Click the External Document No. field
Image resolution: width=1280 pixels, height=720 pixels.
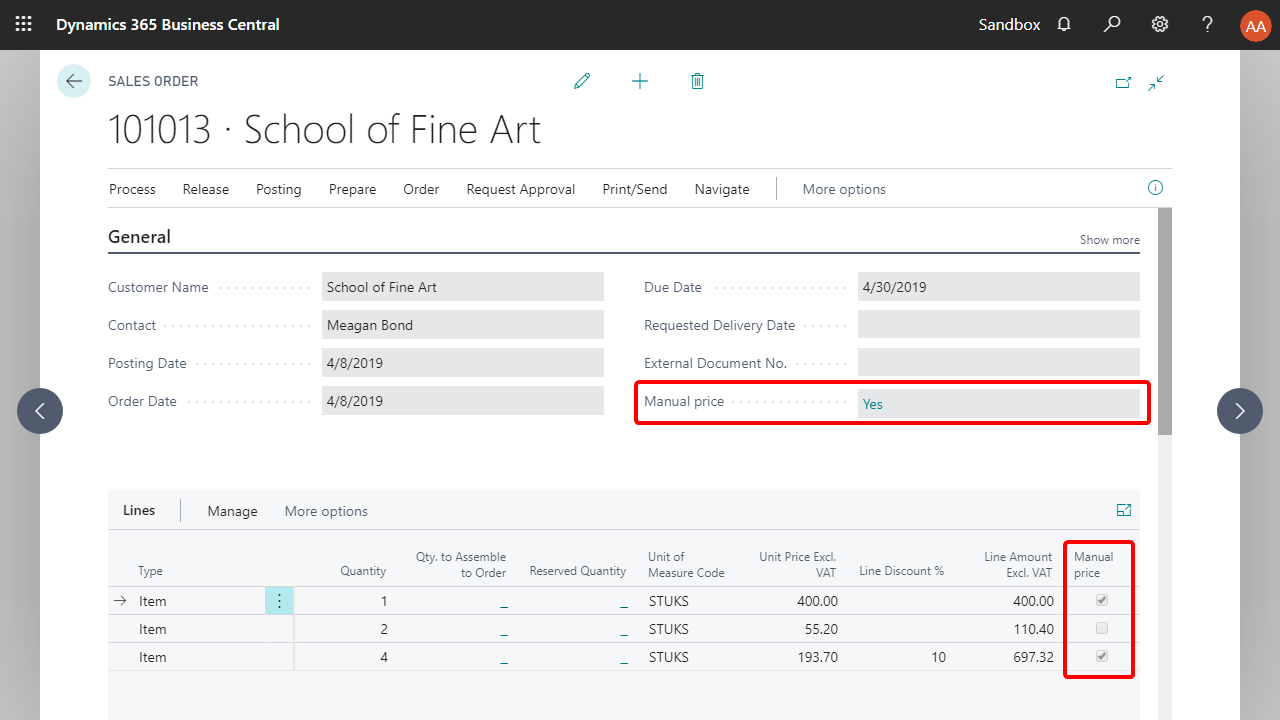(998, 362)
